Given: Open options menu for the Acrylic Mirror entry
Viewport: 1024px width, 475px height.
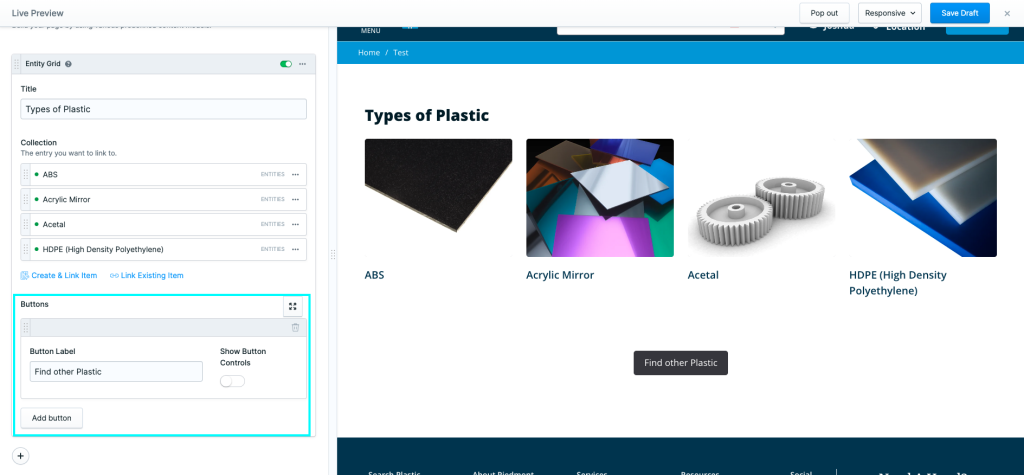Looking at the screenshot, I should pyautogui.click(x=295, y=199).
